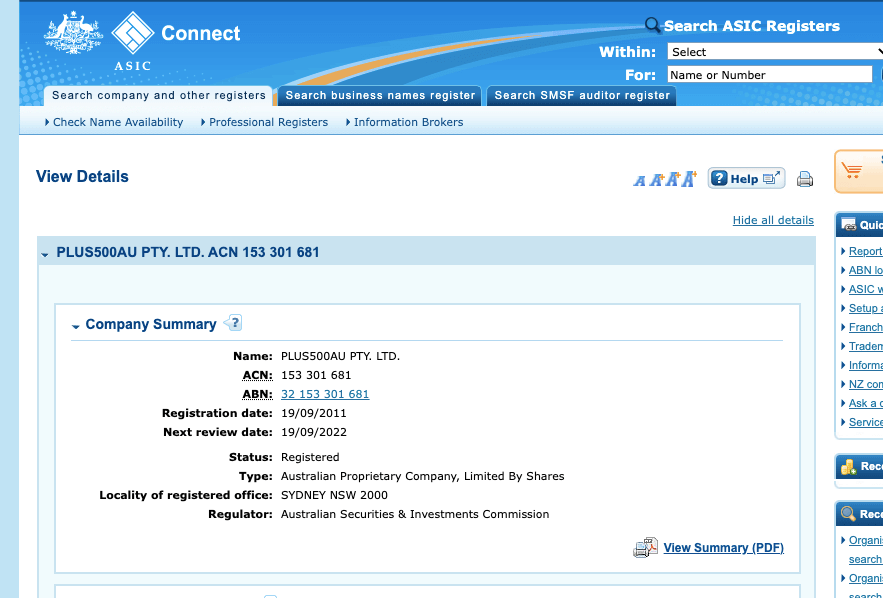Click the Quick links panel header icon
This screenshot has width=883, height=598.
(848, 225)
